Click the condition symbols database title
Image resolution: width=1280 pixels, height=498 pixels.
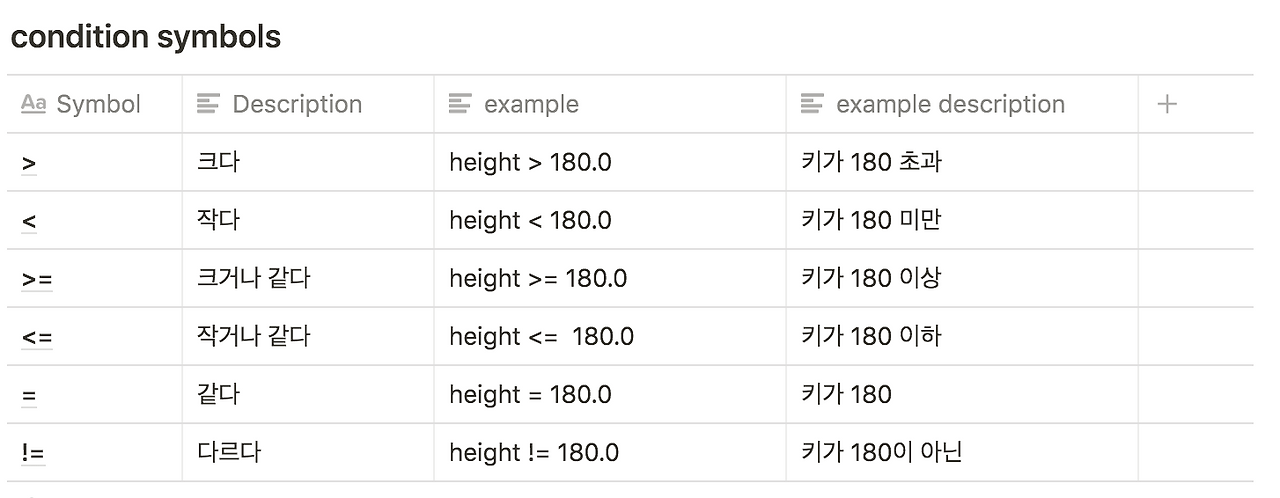(x=145, y=37)
